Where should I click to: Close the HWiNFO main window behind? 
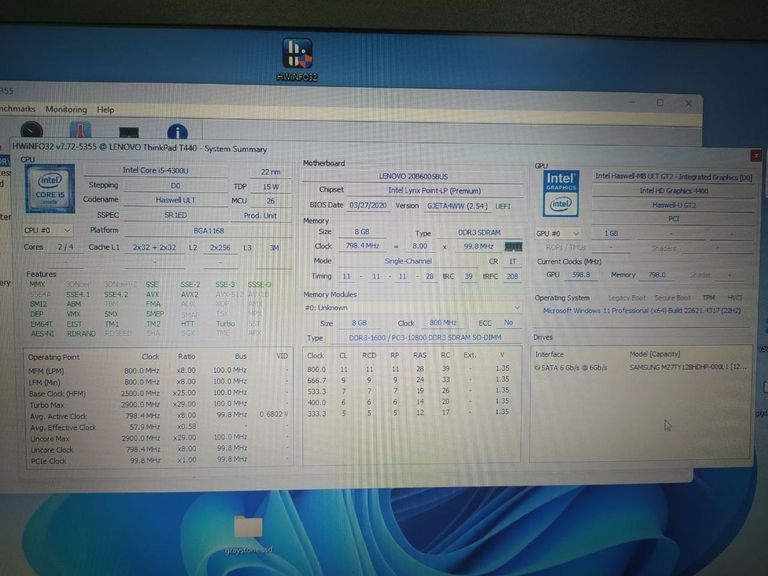[x=688, y=103]
